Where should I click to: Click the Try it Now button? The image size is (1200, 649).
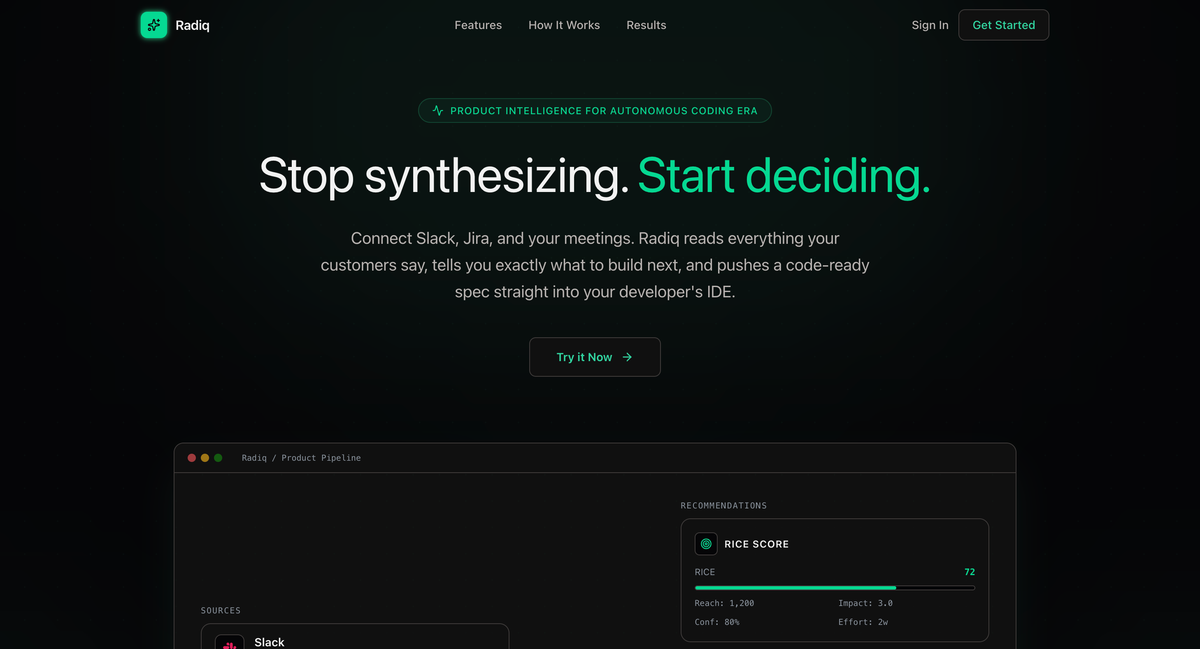595,357
